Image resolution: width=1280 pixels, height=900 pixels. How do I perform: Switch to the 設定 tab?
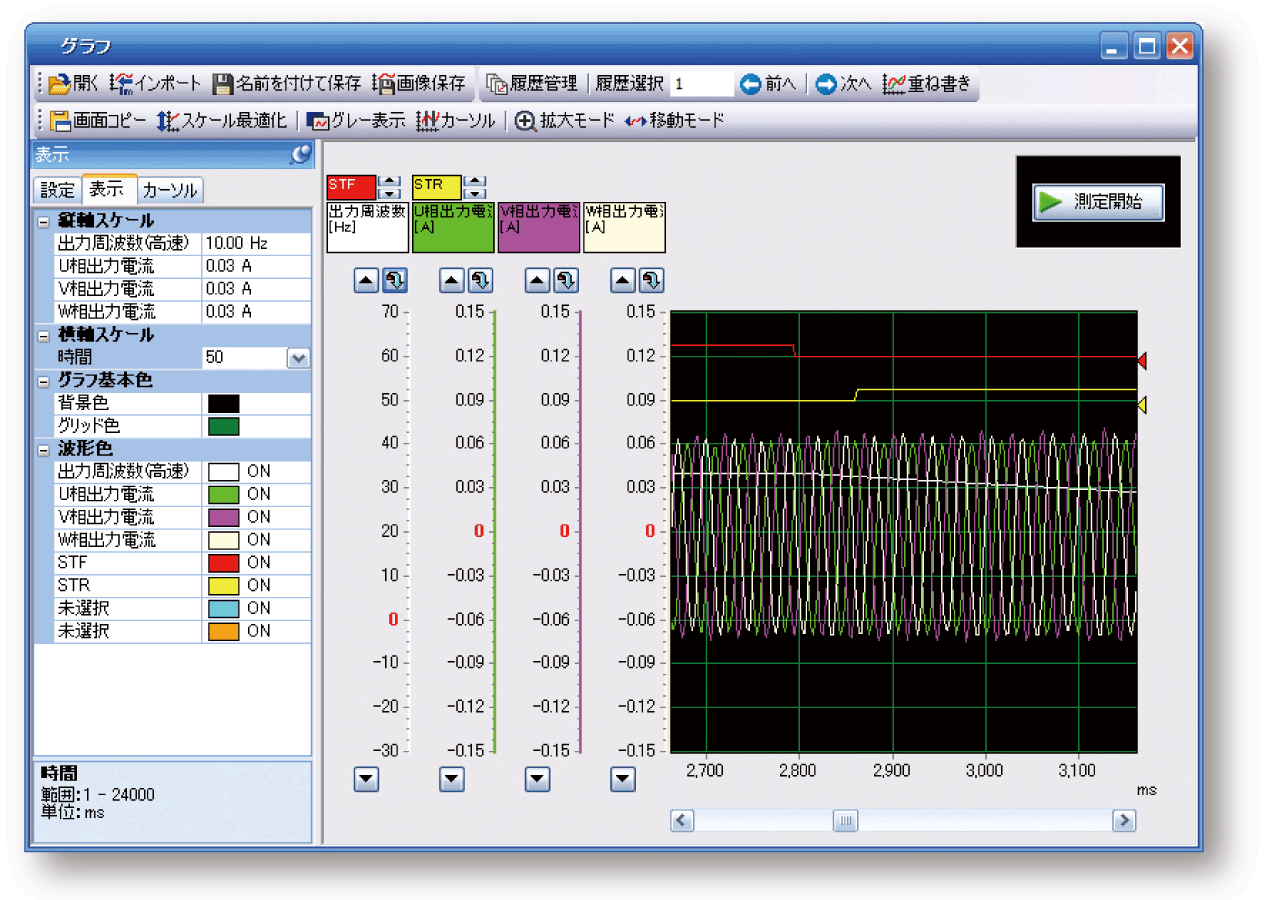click(x=57, y=189)
